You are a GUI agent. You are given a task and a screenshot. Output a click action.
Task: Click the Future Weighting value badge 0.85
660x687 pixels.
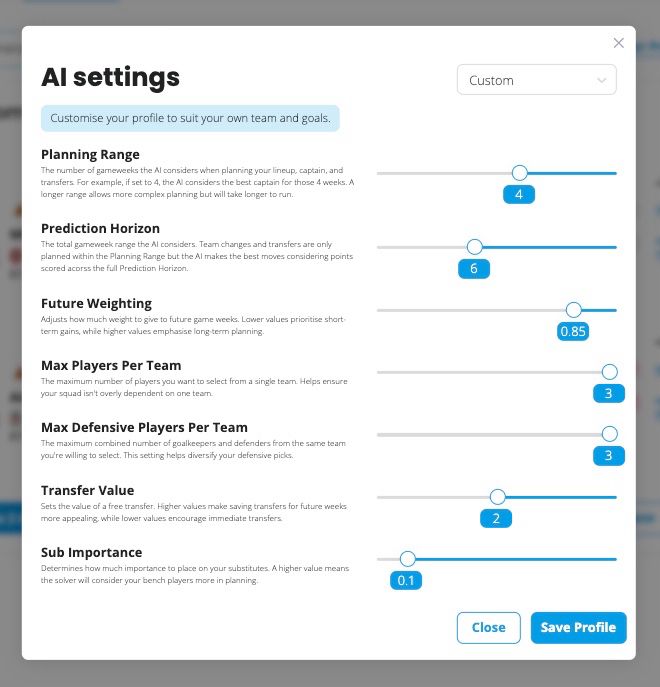(x=573, y=331)
